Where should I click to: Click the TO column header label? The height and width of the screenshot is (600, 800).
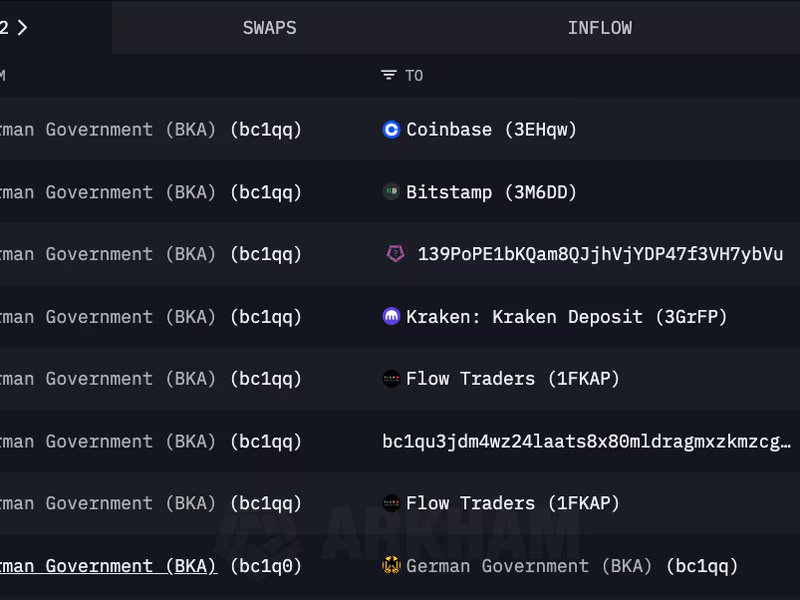tap(414, 76)
